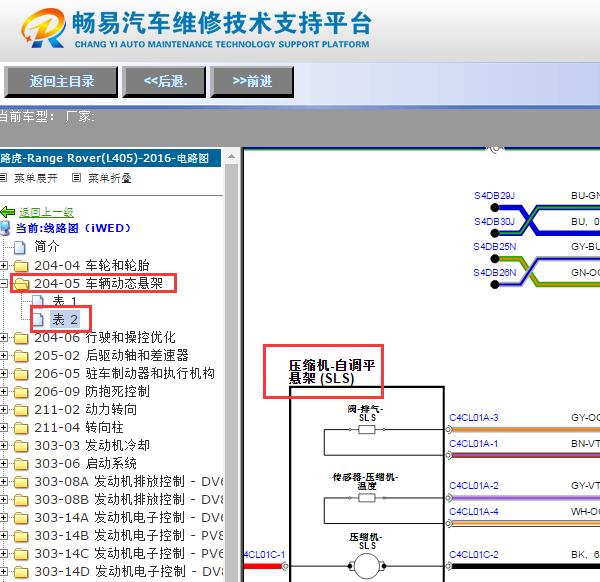This screenshot has width=600, height=582.
Task: Click connector label S4DB30J in diagram
Action: 494,222
